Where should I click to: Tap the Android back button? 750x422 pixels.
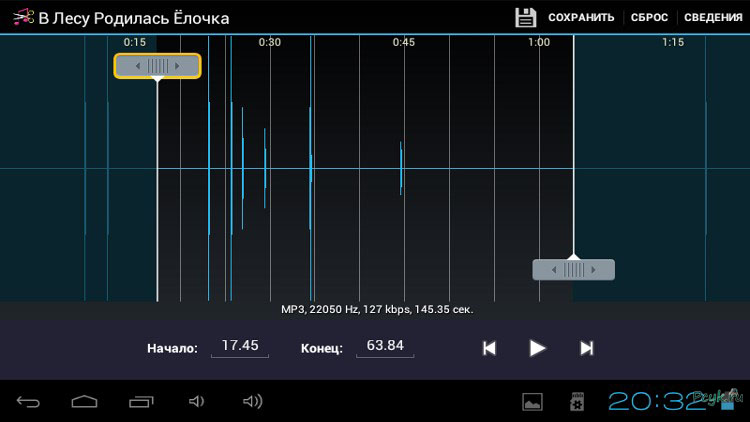point(28,402)
